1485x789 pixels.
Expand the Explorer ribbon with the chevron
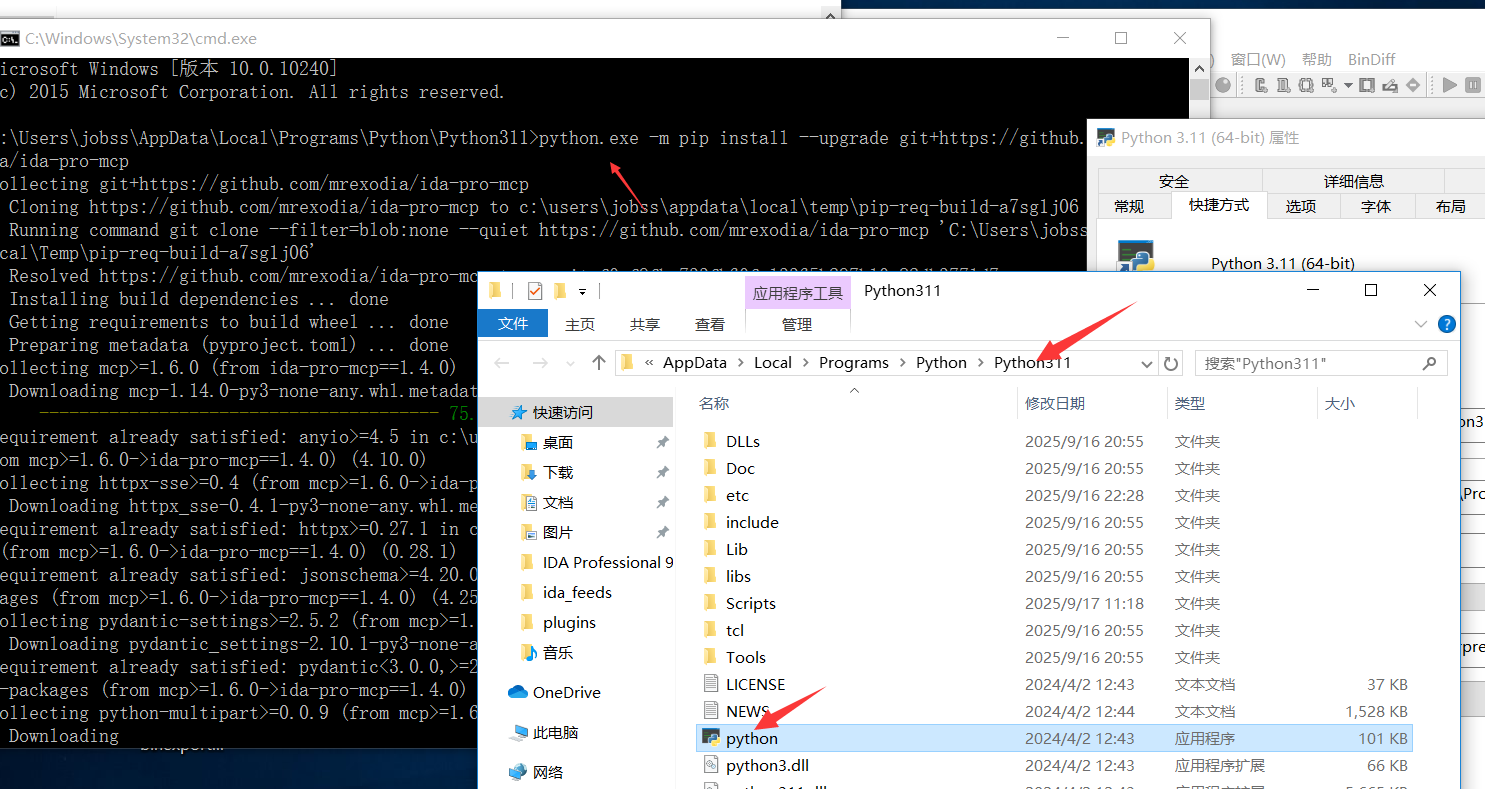[1421, 324]
